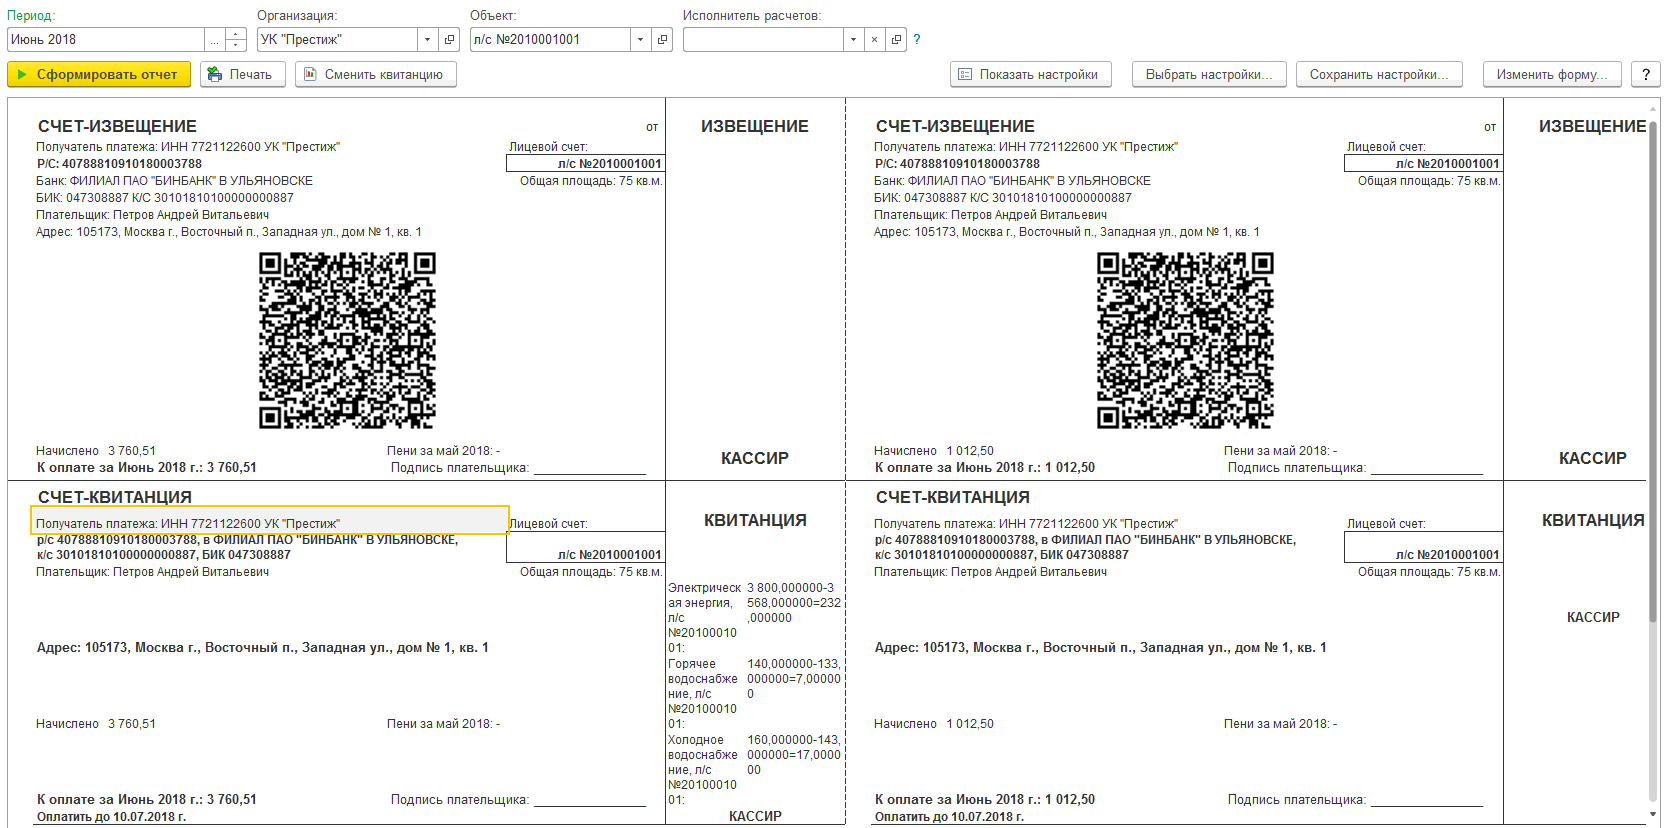Screen dimensions: 1680x828
Task: Focus the Период field showing Июнь 2018
Action: tap(105, 40)
